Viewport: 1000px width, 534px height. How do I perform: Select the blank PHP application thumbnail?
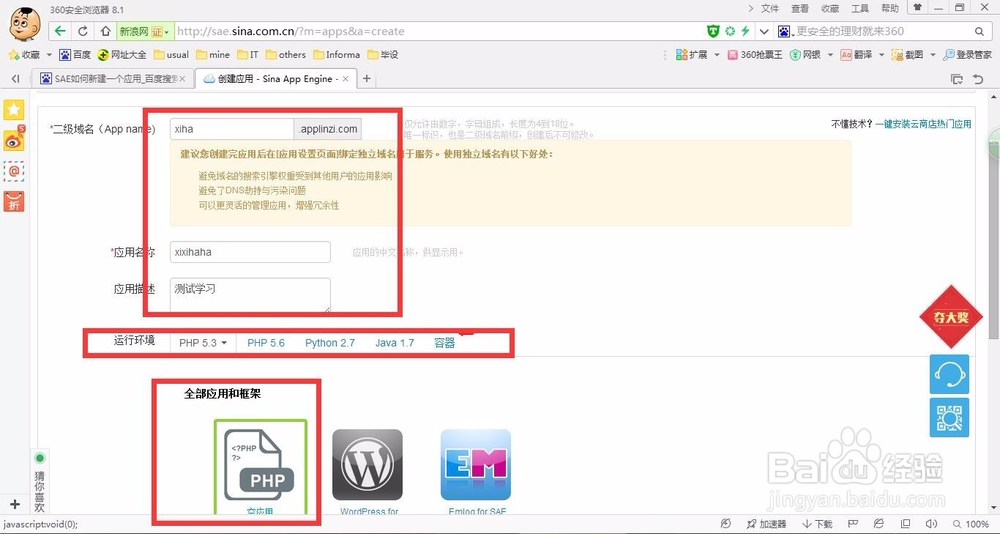(260, 467)
